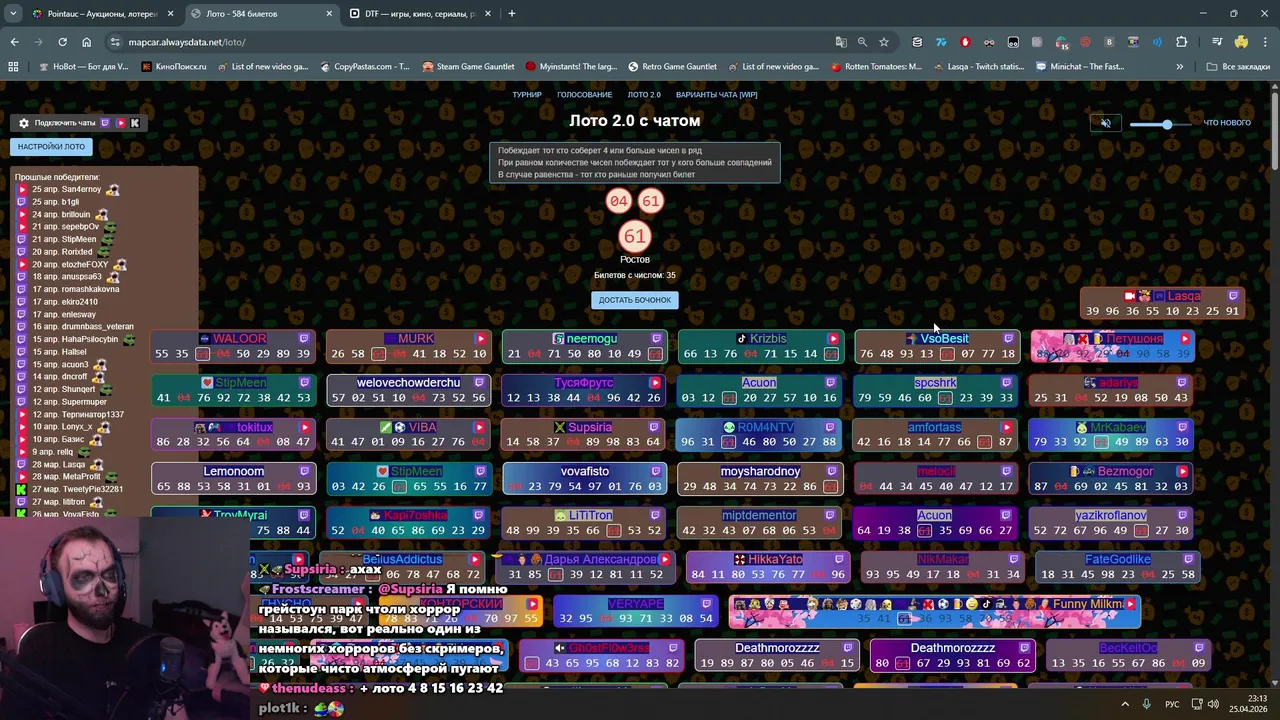Connect Kick chat via K icon

pos(135,123)
